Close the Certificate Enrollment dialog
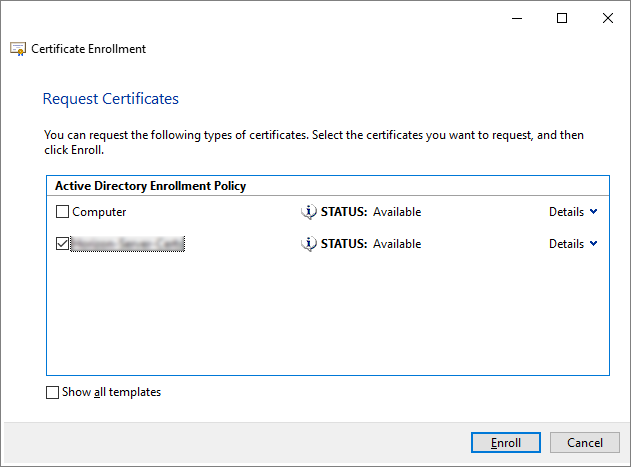 coord(607,18)
